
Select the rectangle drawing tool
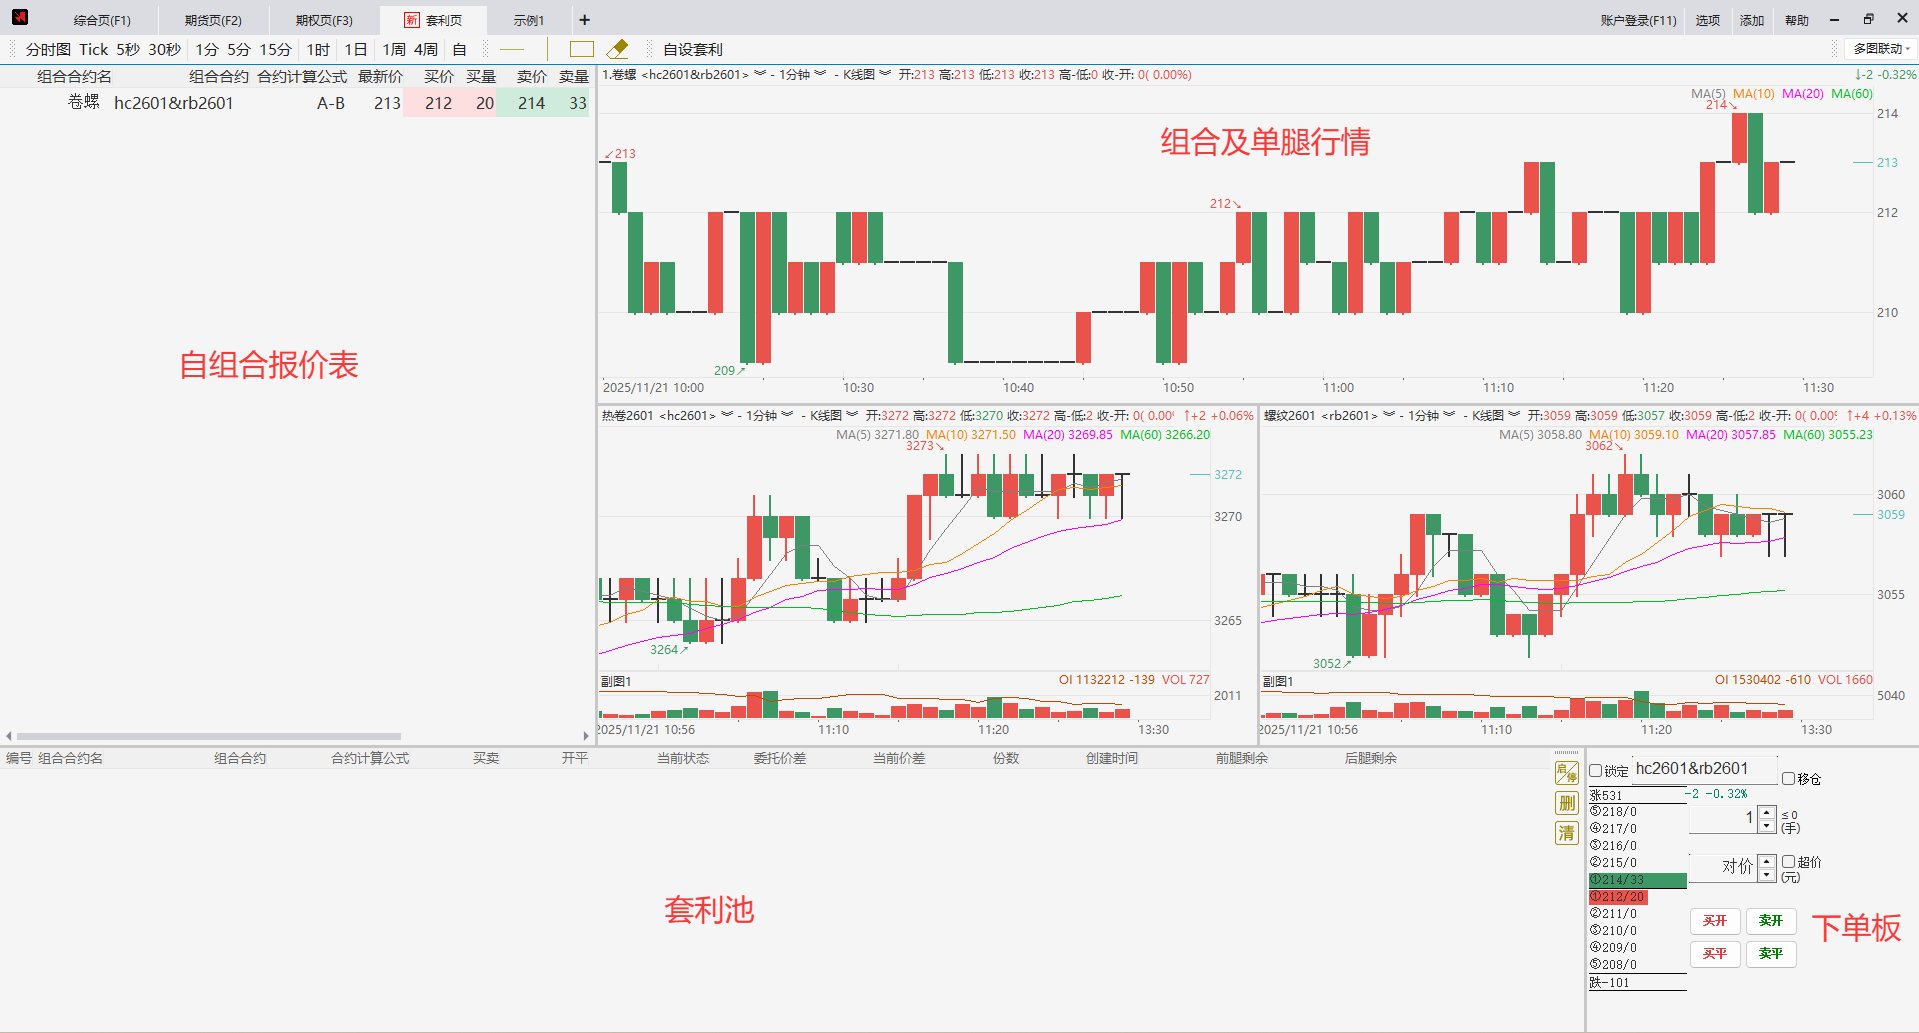(581, 49)
